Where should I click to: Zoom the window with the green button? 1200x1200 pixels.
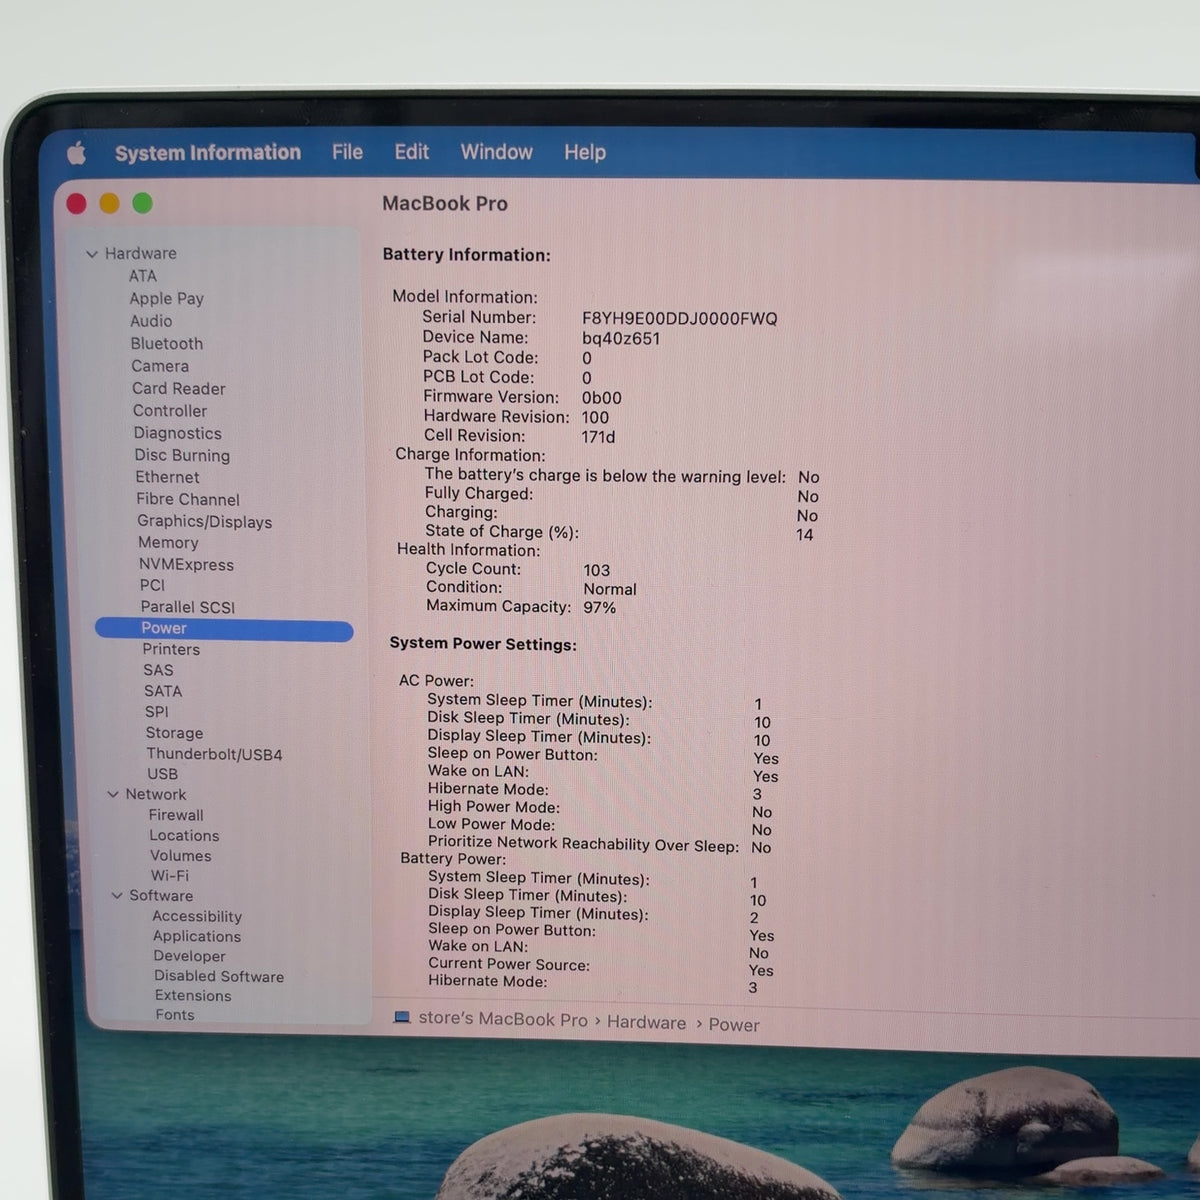[143, 203]
